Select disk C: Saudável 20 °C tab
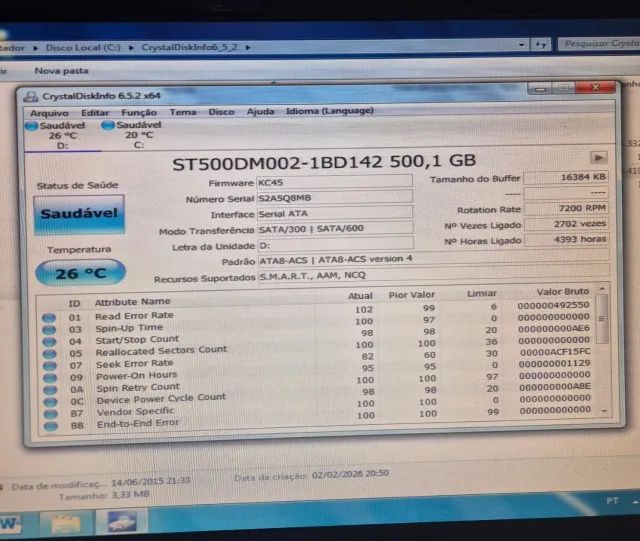Image resolution: width=640 pixels, height=541 pixels. coord(138,135)
